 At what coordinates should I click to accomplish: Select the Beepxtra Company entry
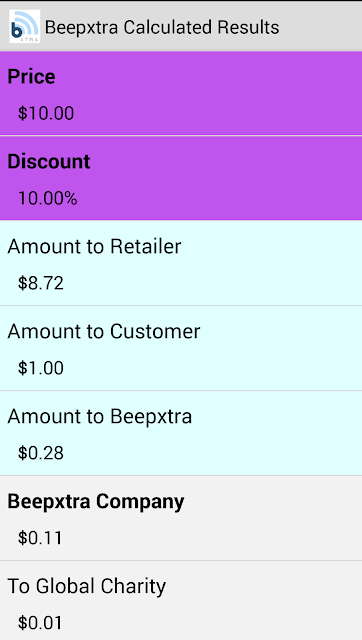(x=181, y=518)
